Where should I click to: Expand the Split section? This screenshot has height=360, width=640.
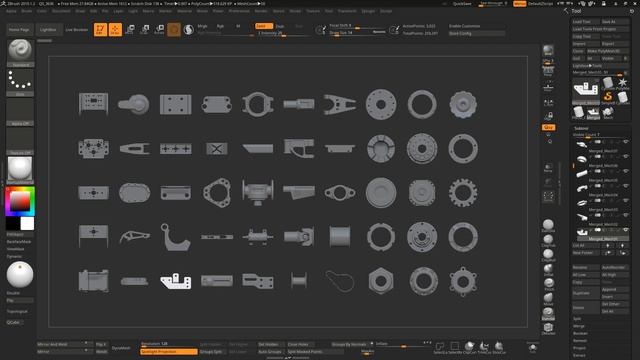[577, 319]
